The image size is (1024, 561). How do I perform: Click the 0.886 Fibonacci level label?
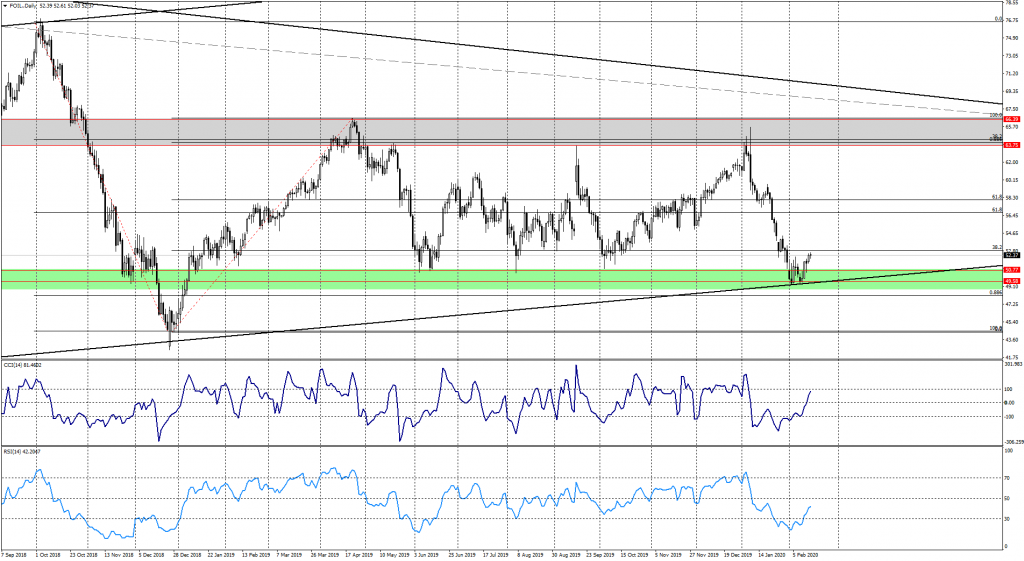pos(995,293)
